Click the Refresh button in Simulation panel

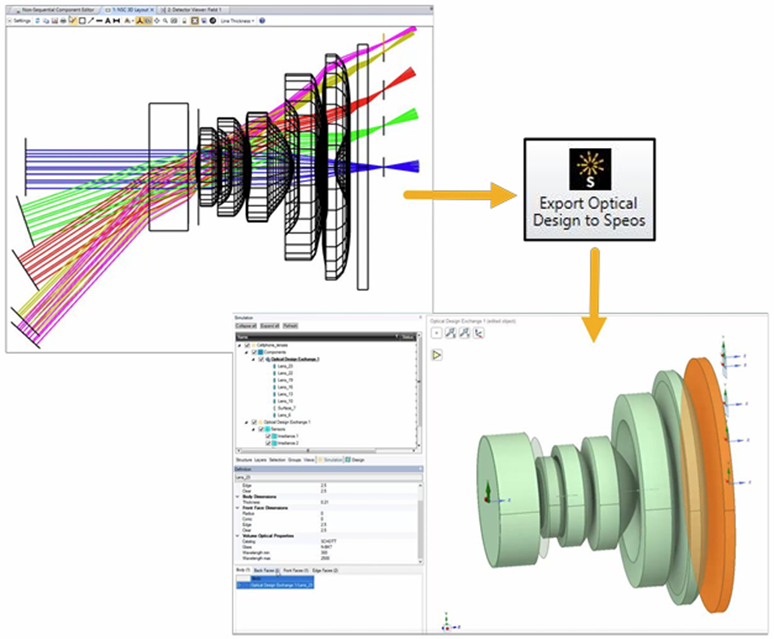[290, 326]
